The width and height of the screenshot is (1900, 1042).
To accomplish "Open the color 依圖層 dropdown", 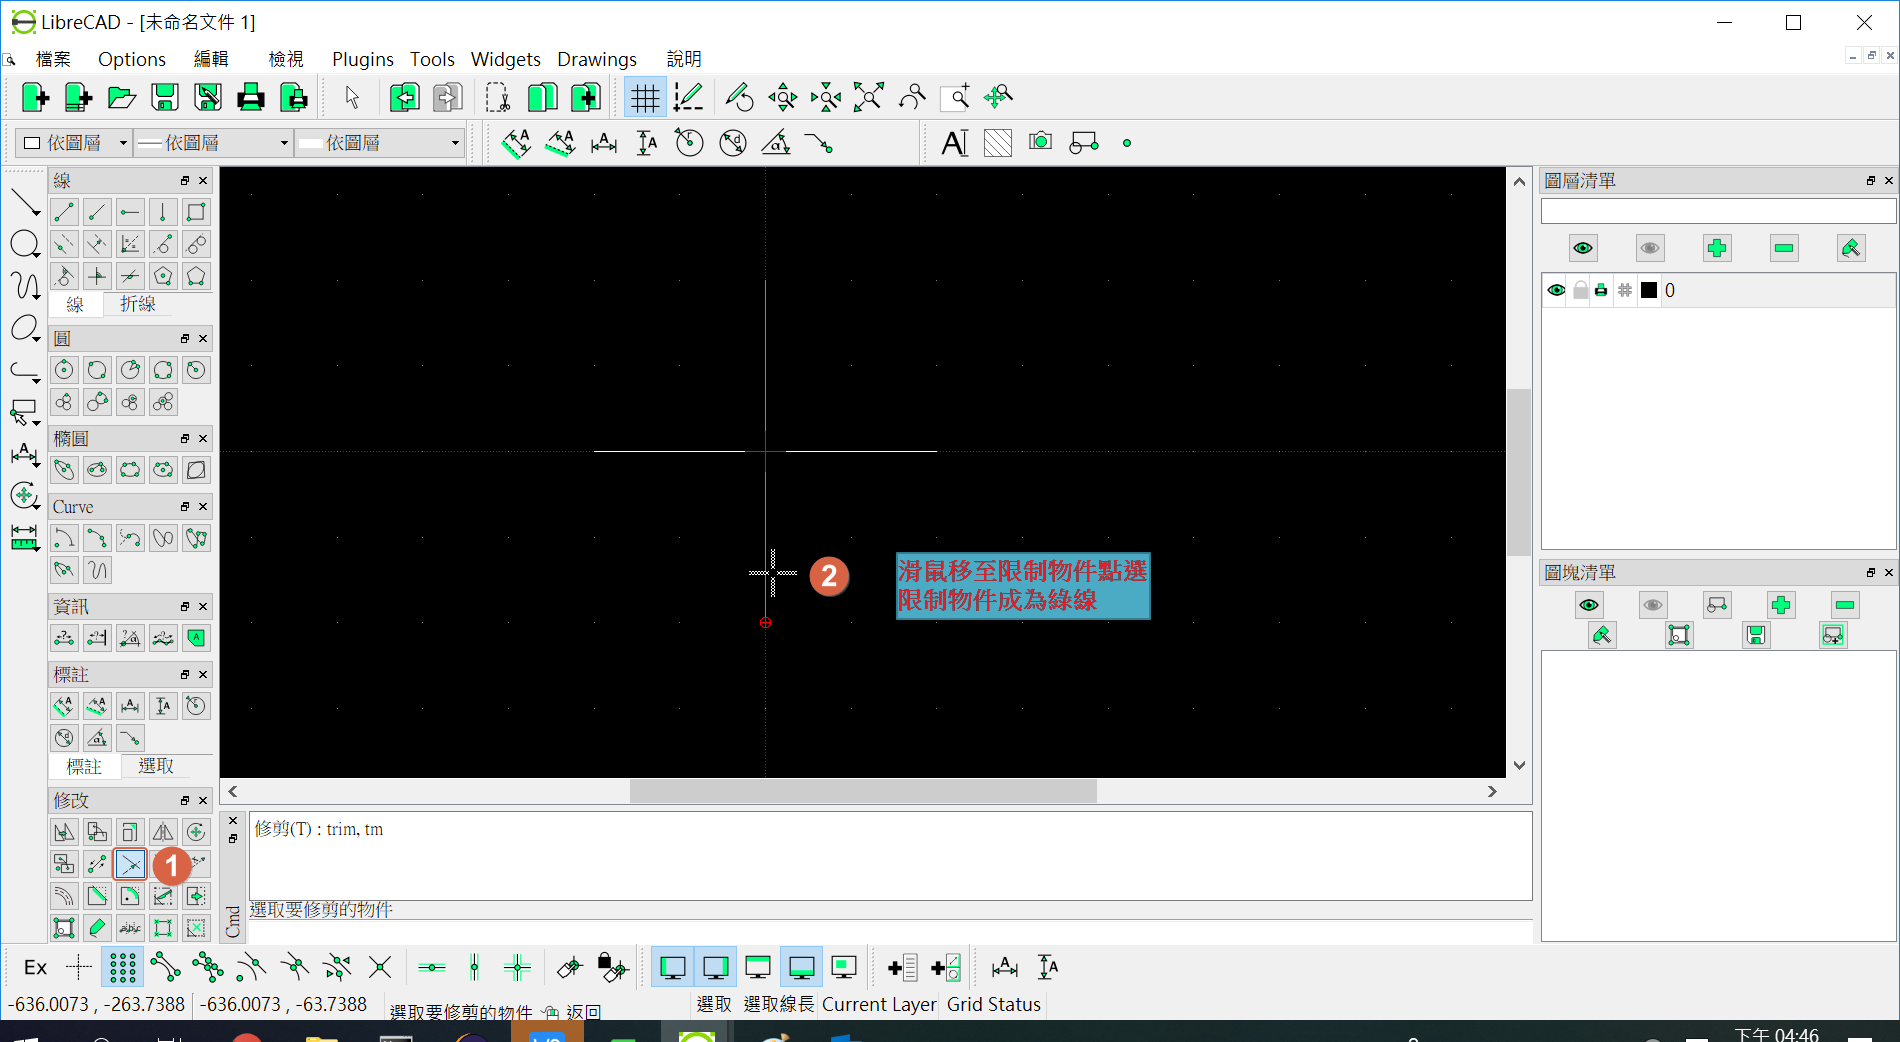I will coord(75,143).
